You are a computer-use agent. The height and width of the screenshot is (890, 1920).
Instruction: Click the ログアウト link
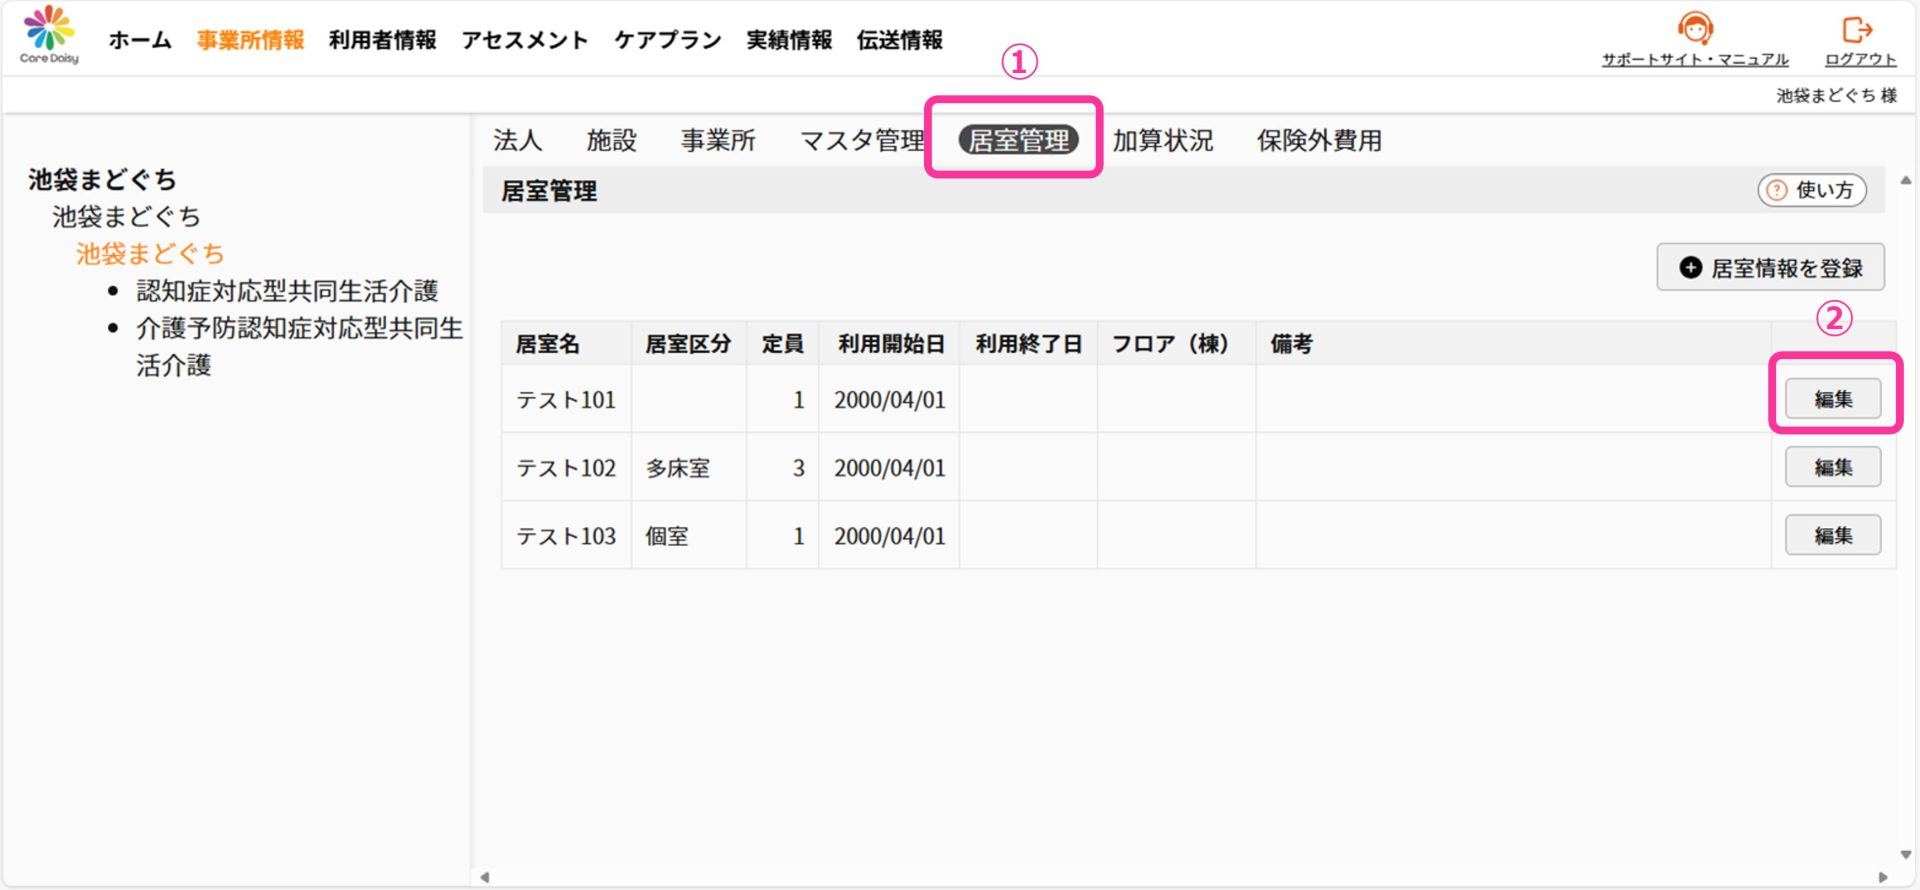click(x=1860, y=59)
